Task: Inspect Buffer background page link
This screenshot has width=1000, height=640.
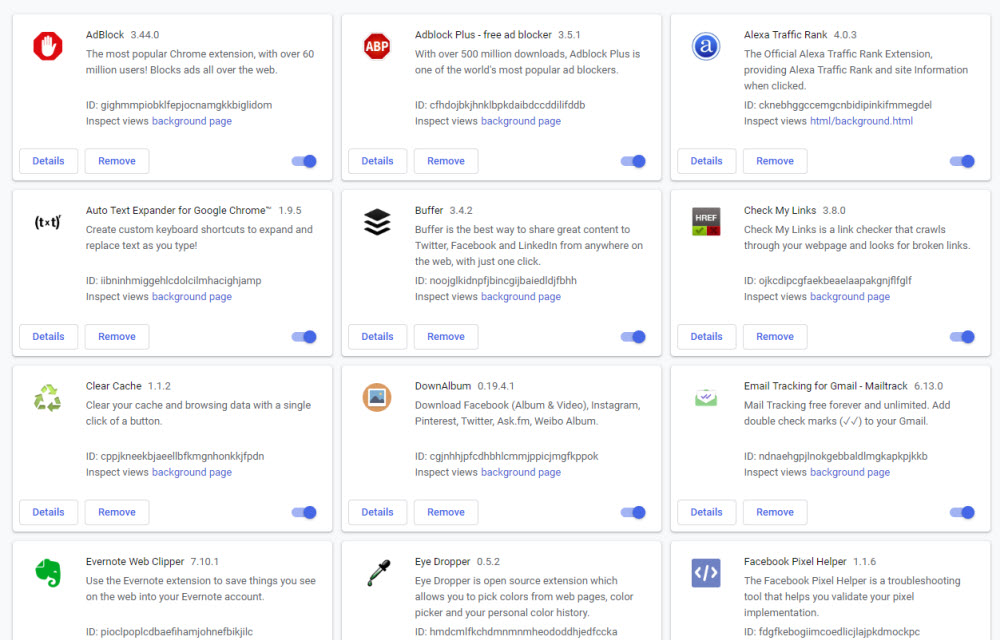Action: click(521, 296)
